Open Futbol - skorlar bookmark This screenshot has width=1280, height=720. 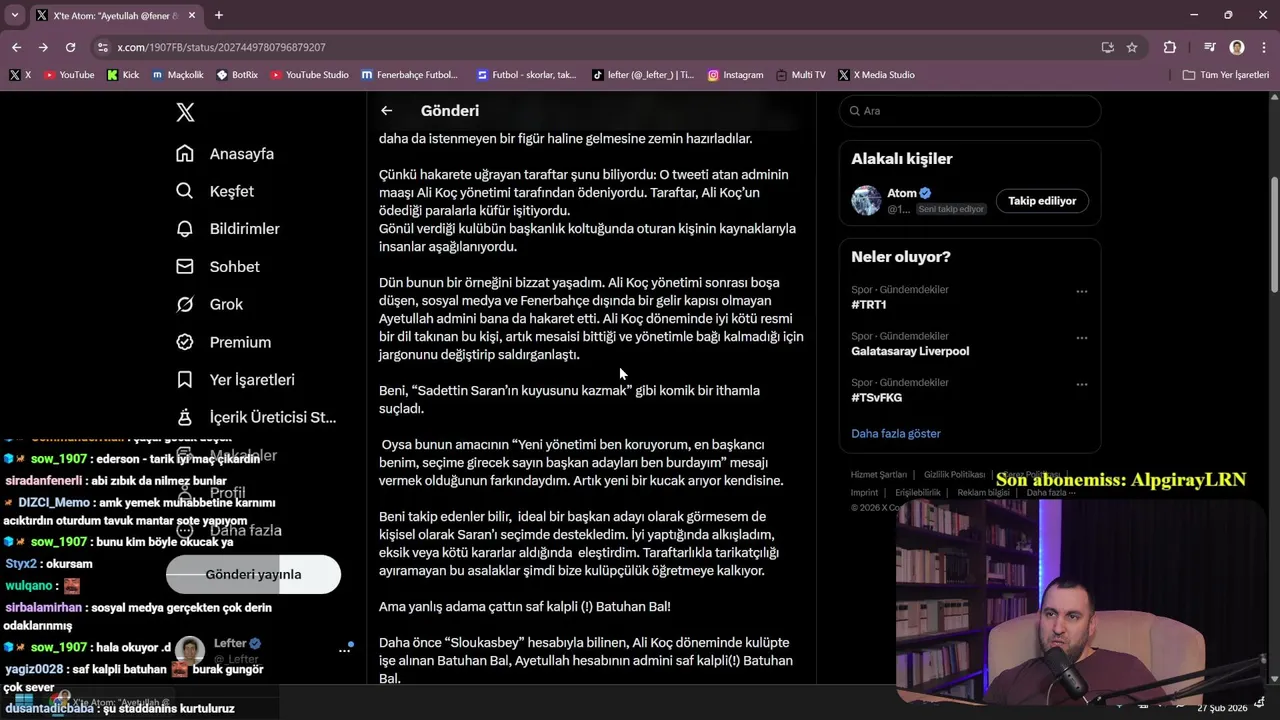point(527,75)
